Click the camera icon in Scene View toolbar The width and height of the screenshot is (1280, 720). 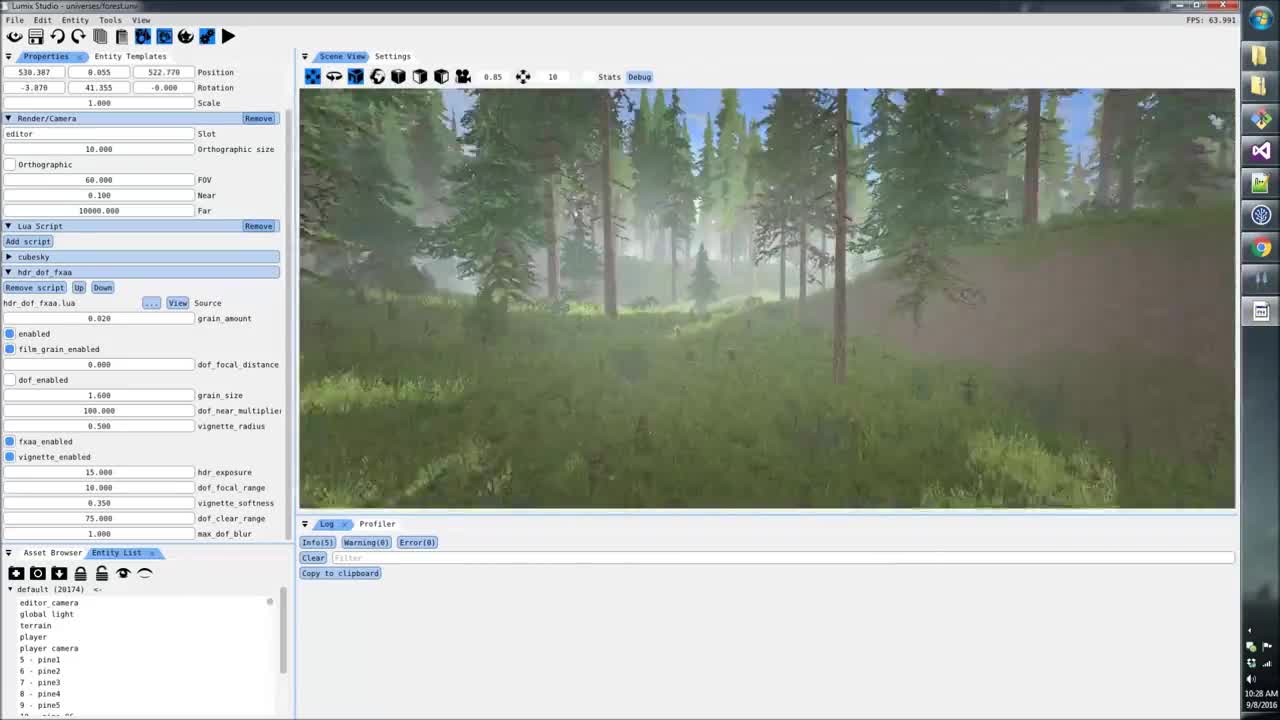click(462, 77)
